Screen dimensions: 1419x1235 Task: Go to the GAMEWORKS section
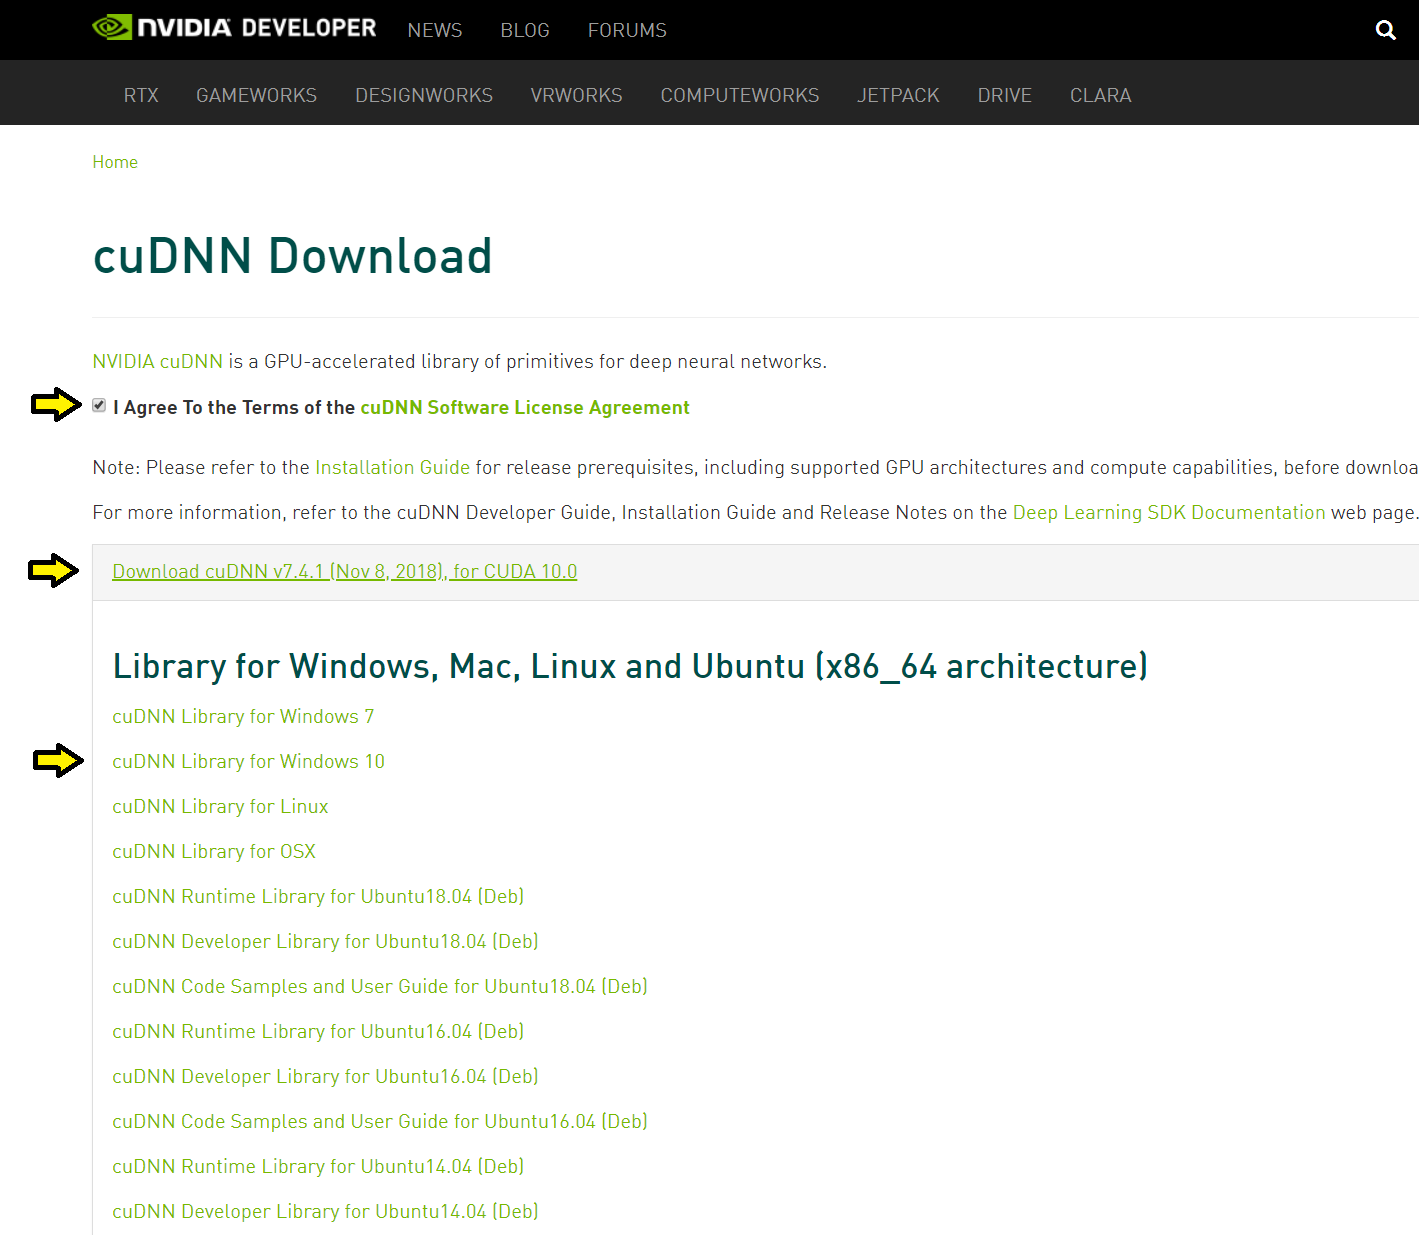coord(256,95)
